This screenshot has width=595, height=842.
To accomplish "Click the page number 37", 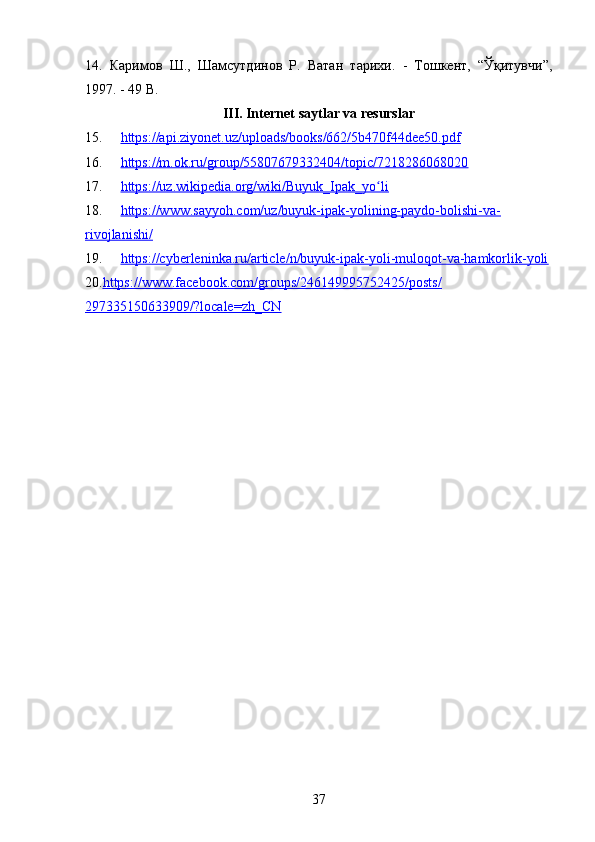I will click(x=319, y=800).
